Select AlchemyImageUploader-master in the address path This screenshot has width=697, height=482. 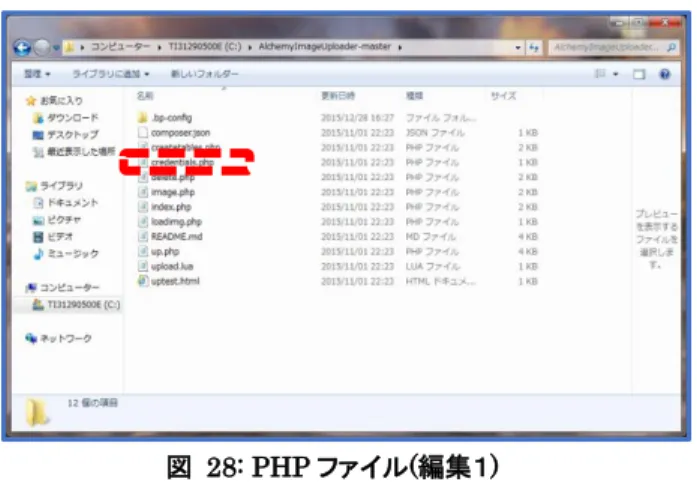coord(324,46)
